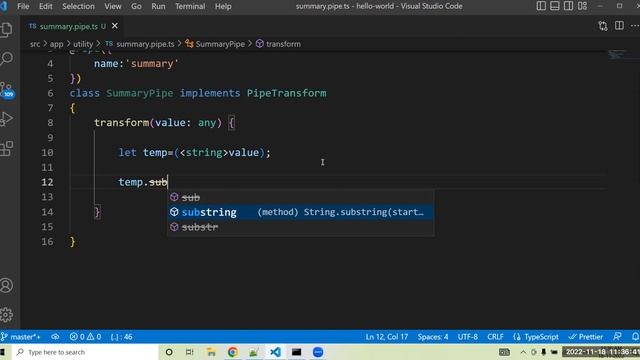Click the class SummaryPipe declaration line
The width and height of the screenshot is (640, 360).
(198, 93)
